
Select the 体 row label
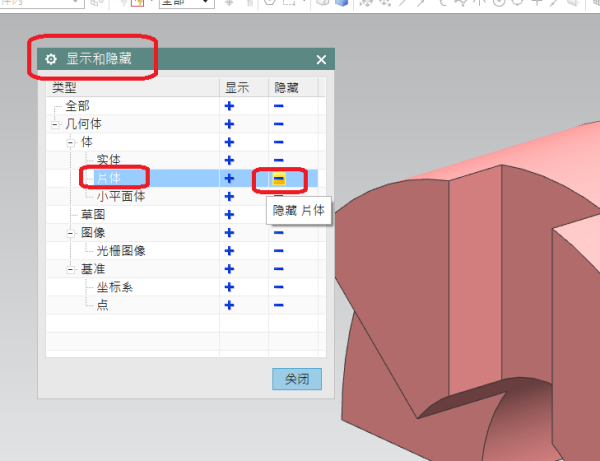point(87,142)
